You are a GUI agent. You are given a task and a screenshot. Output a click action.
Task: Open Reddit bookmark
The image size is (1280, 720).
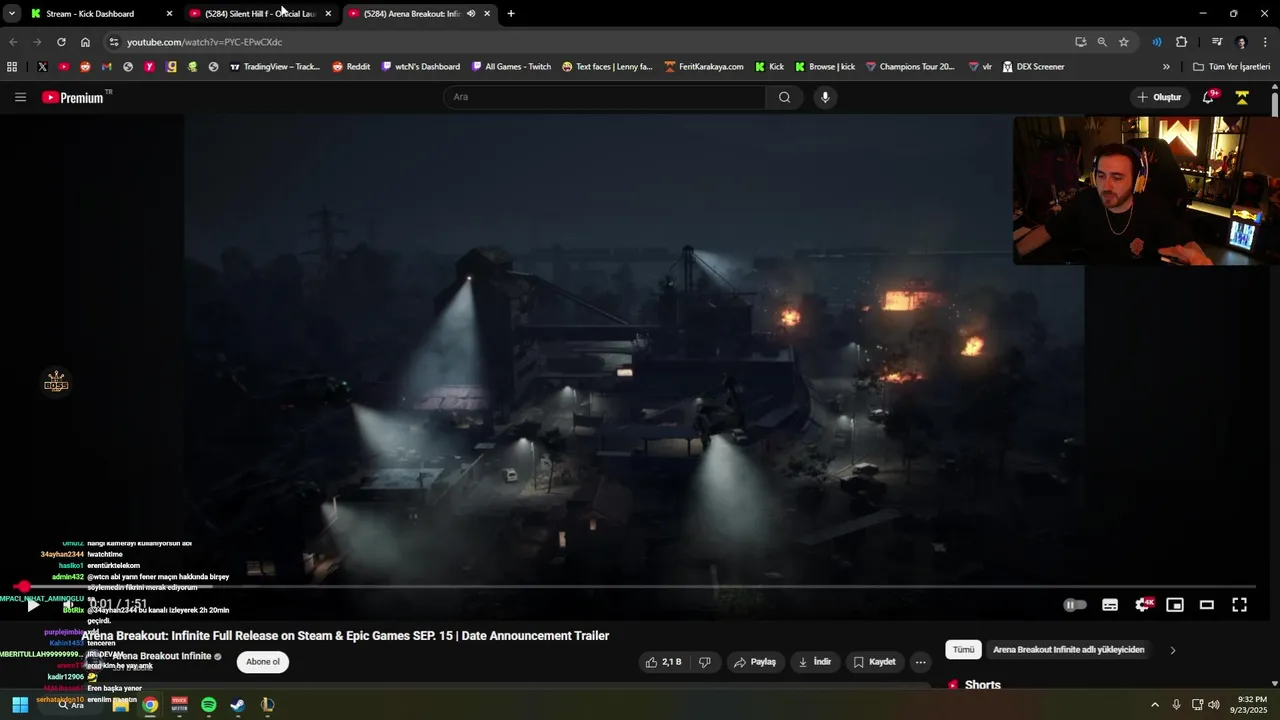[351, 67]
